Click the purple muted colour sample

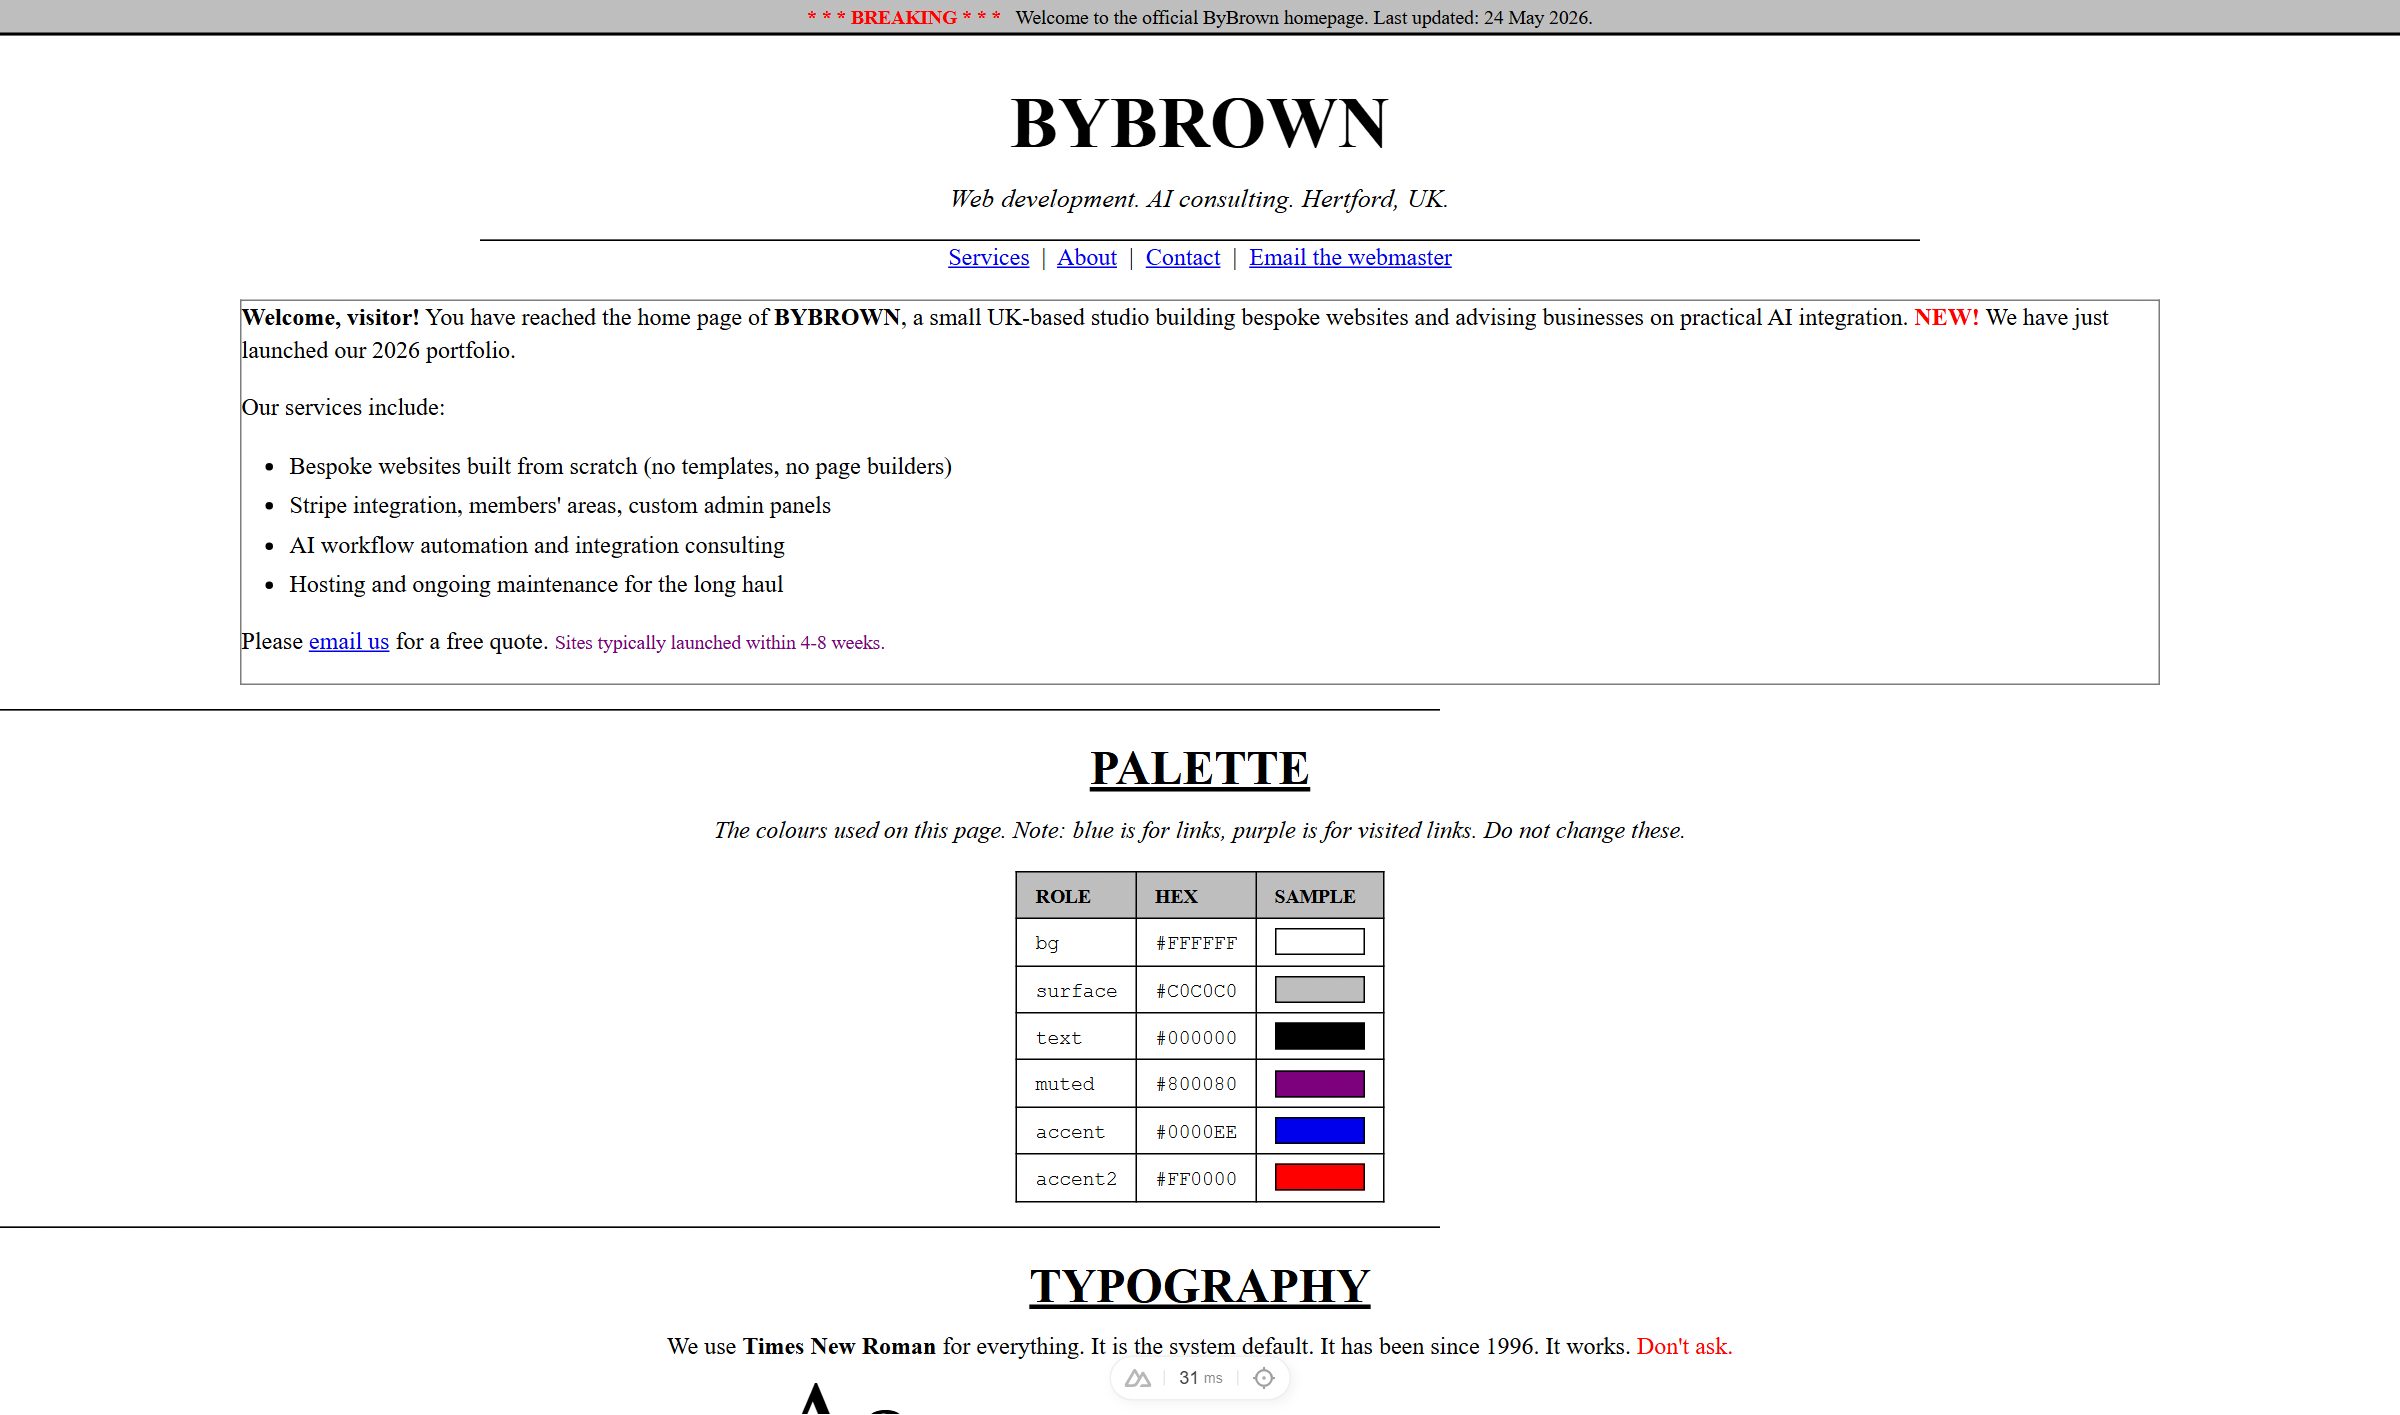click(x=1319, y=1083)
